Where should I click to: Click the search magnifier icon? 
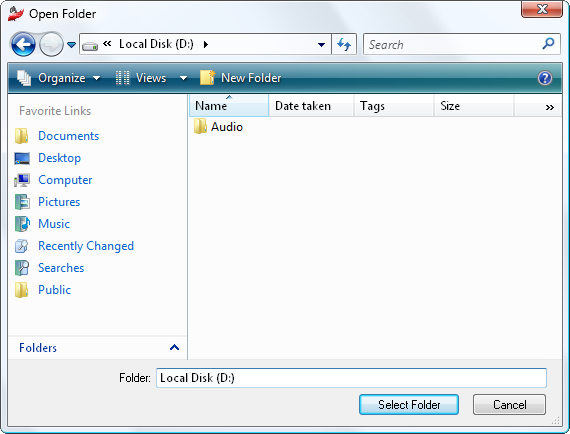point(548,44)
